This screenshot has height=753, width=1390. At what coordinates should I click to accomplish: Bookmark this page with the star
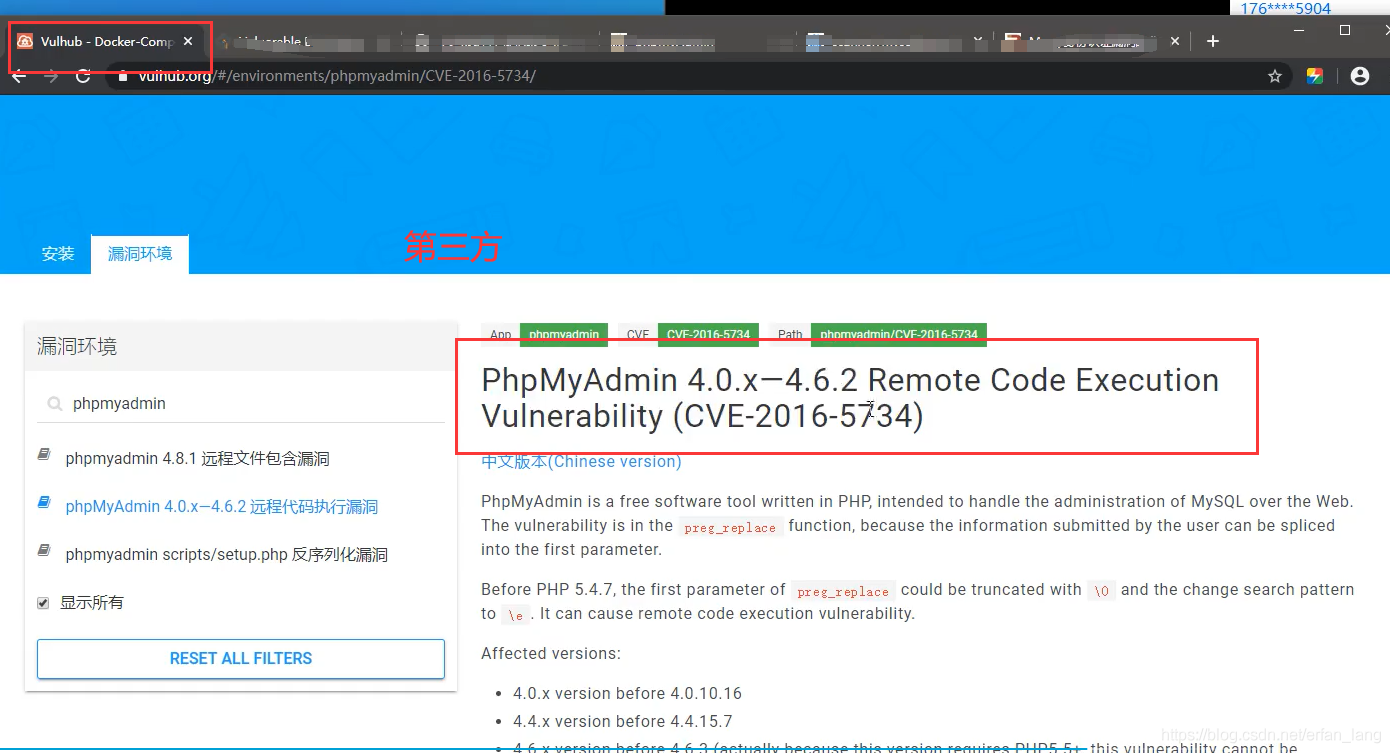click(x=1275, y=76)
